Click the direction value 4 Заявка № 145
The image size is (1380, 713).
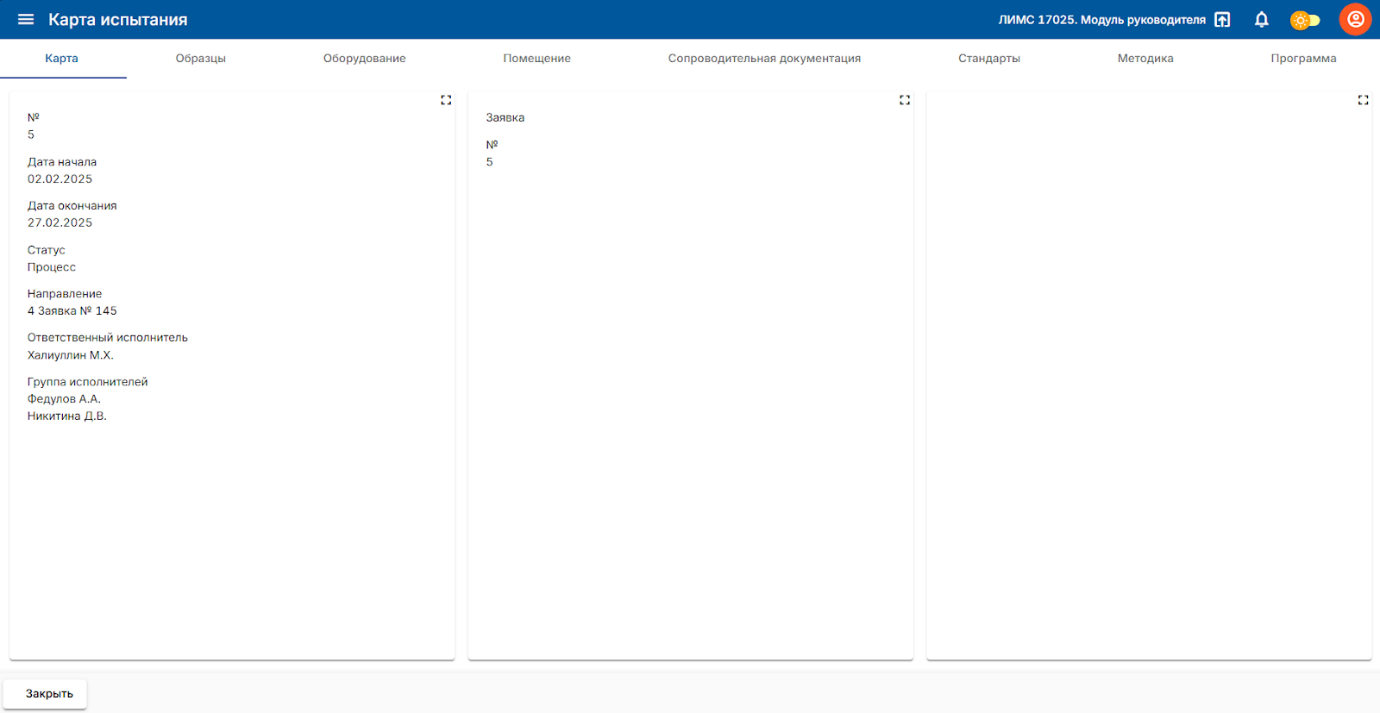pos(72,311)
